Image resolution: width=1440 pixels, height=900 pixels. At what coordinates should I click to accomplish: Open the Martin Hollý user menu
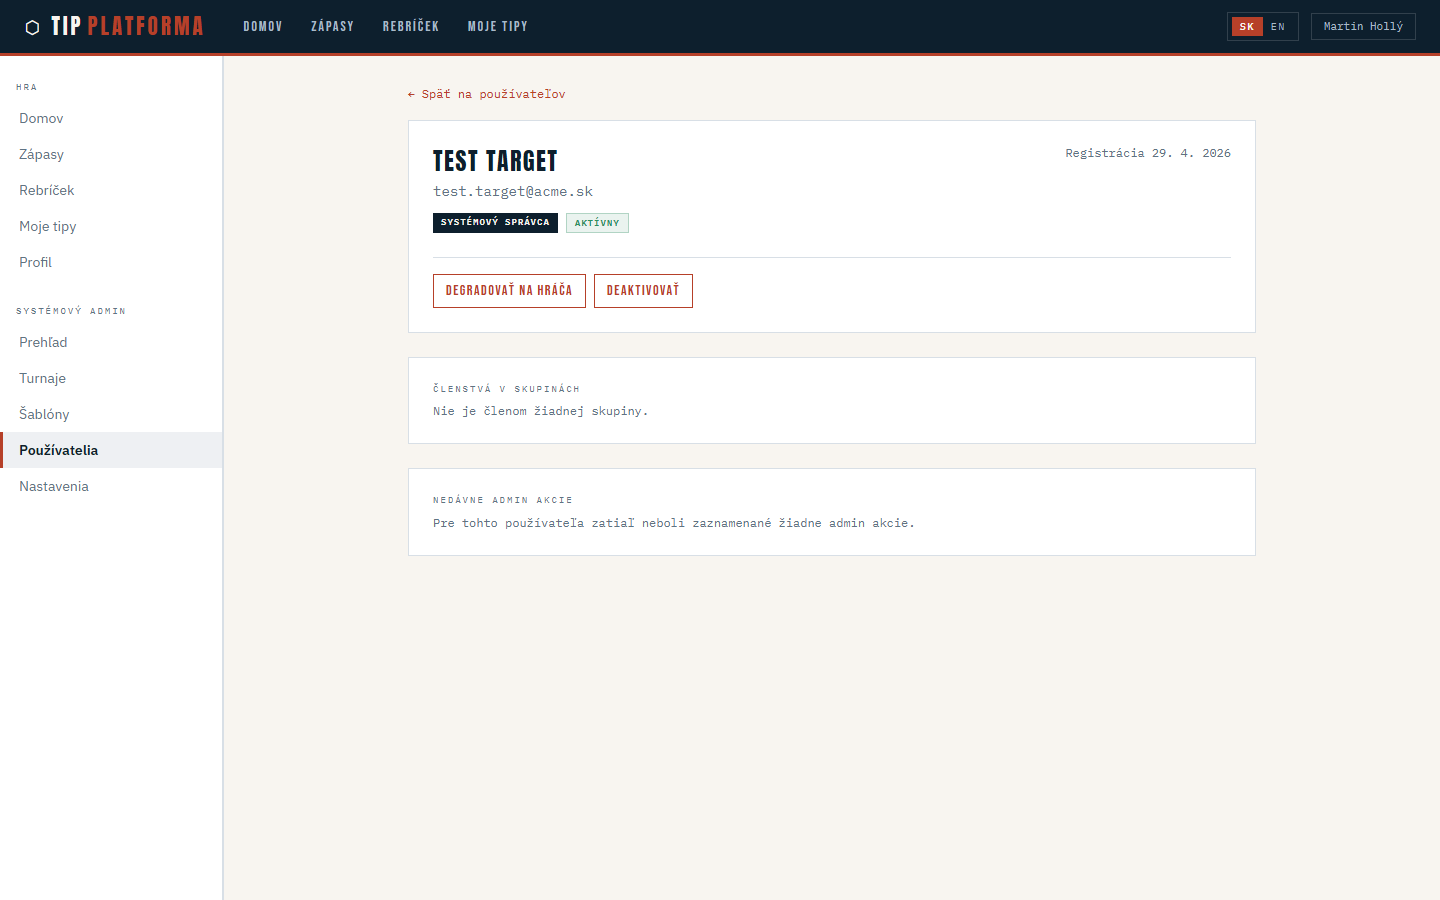coord(1362,27)
